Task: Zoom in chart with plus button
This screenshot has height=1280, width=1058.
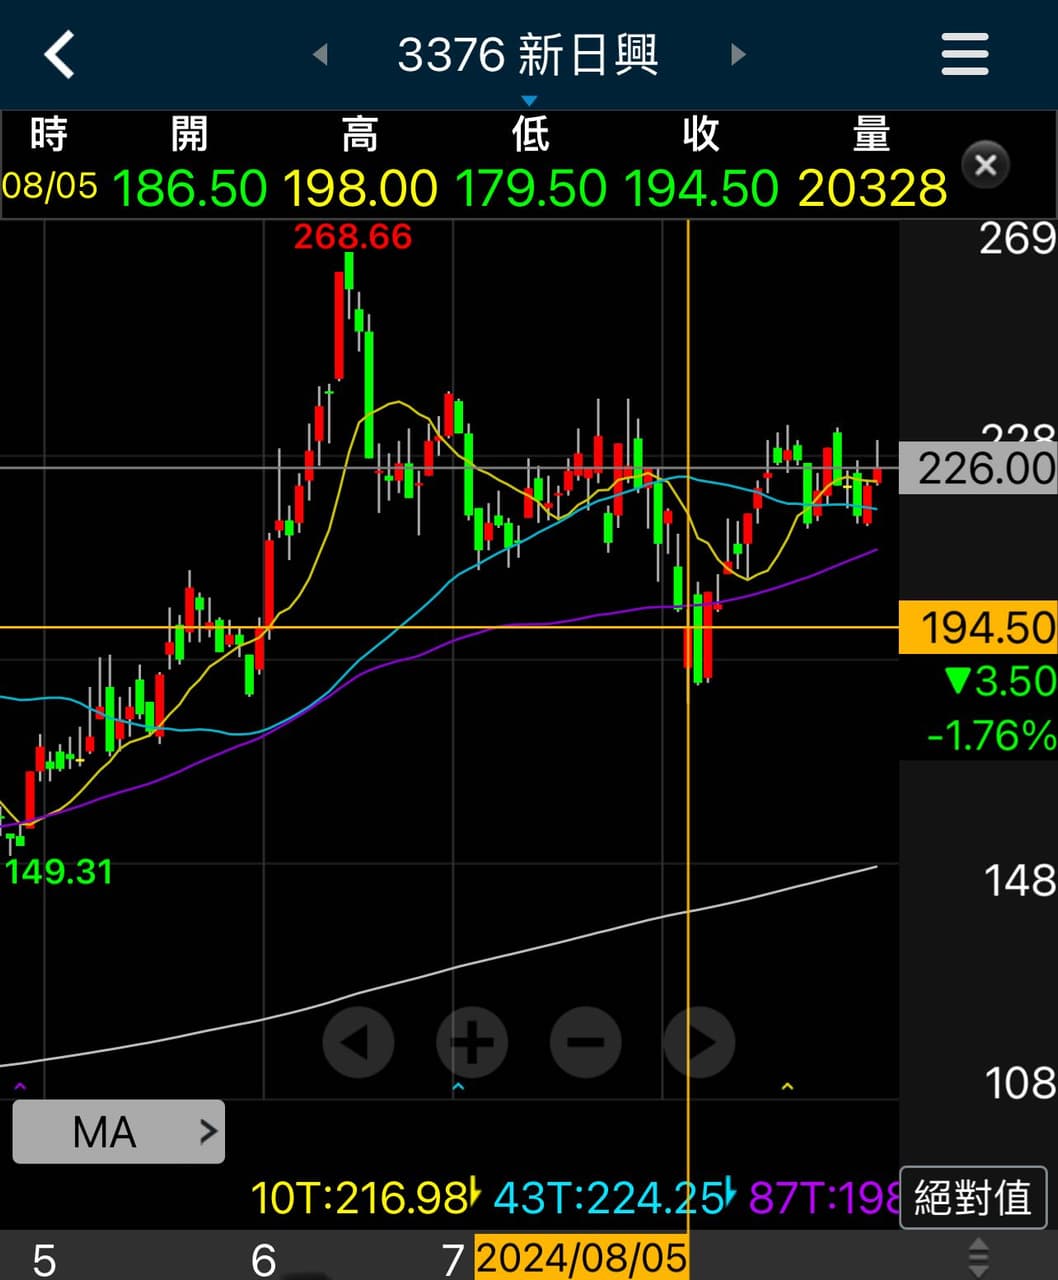Action: pyautogui.click(x=472, y=1042)
